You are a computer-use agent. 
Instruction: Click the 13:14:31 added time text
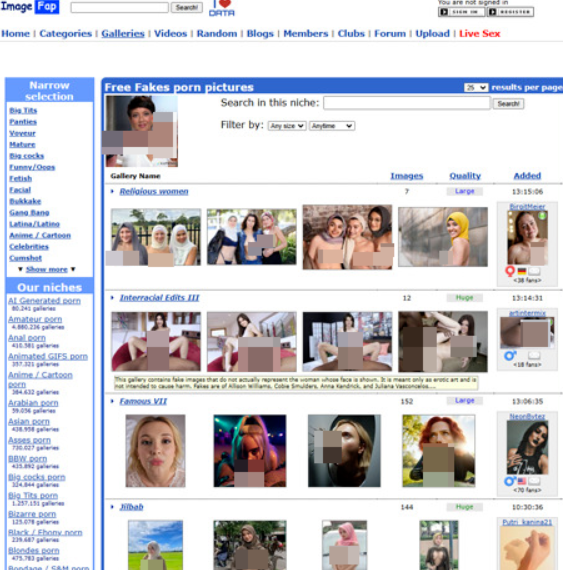click(527, 298)
